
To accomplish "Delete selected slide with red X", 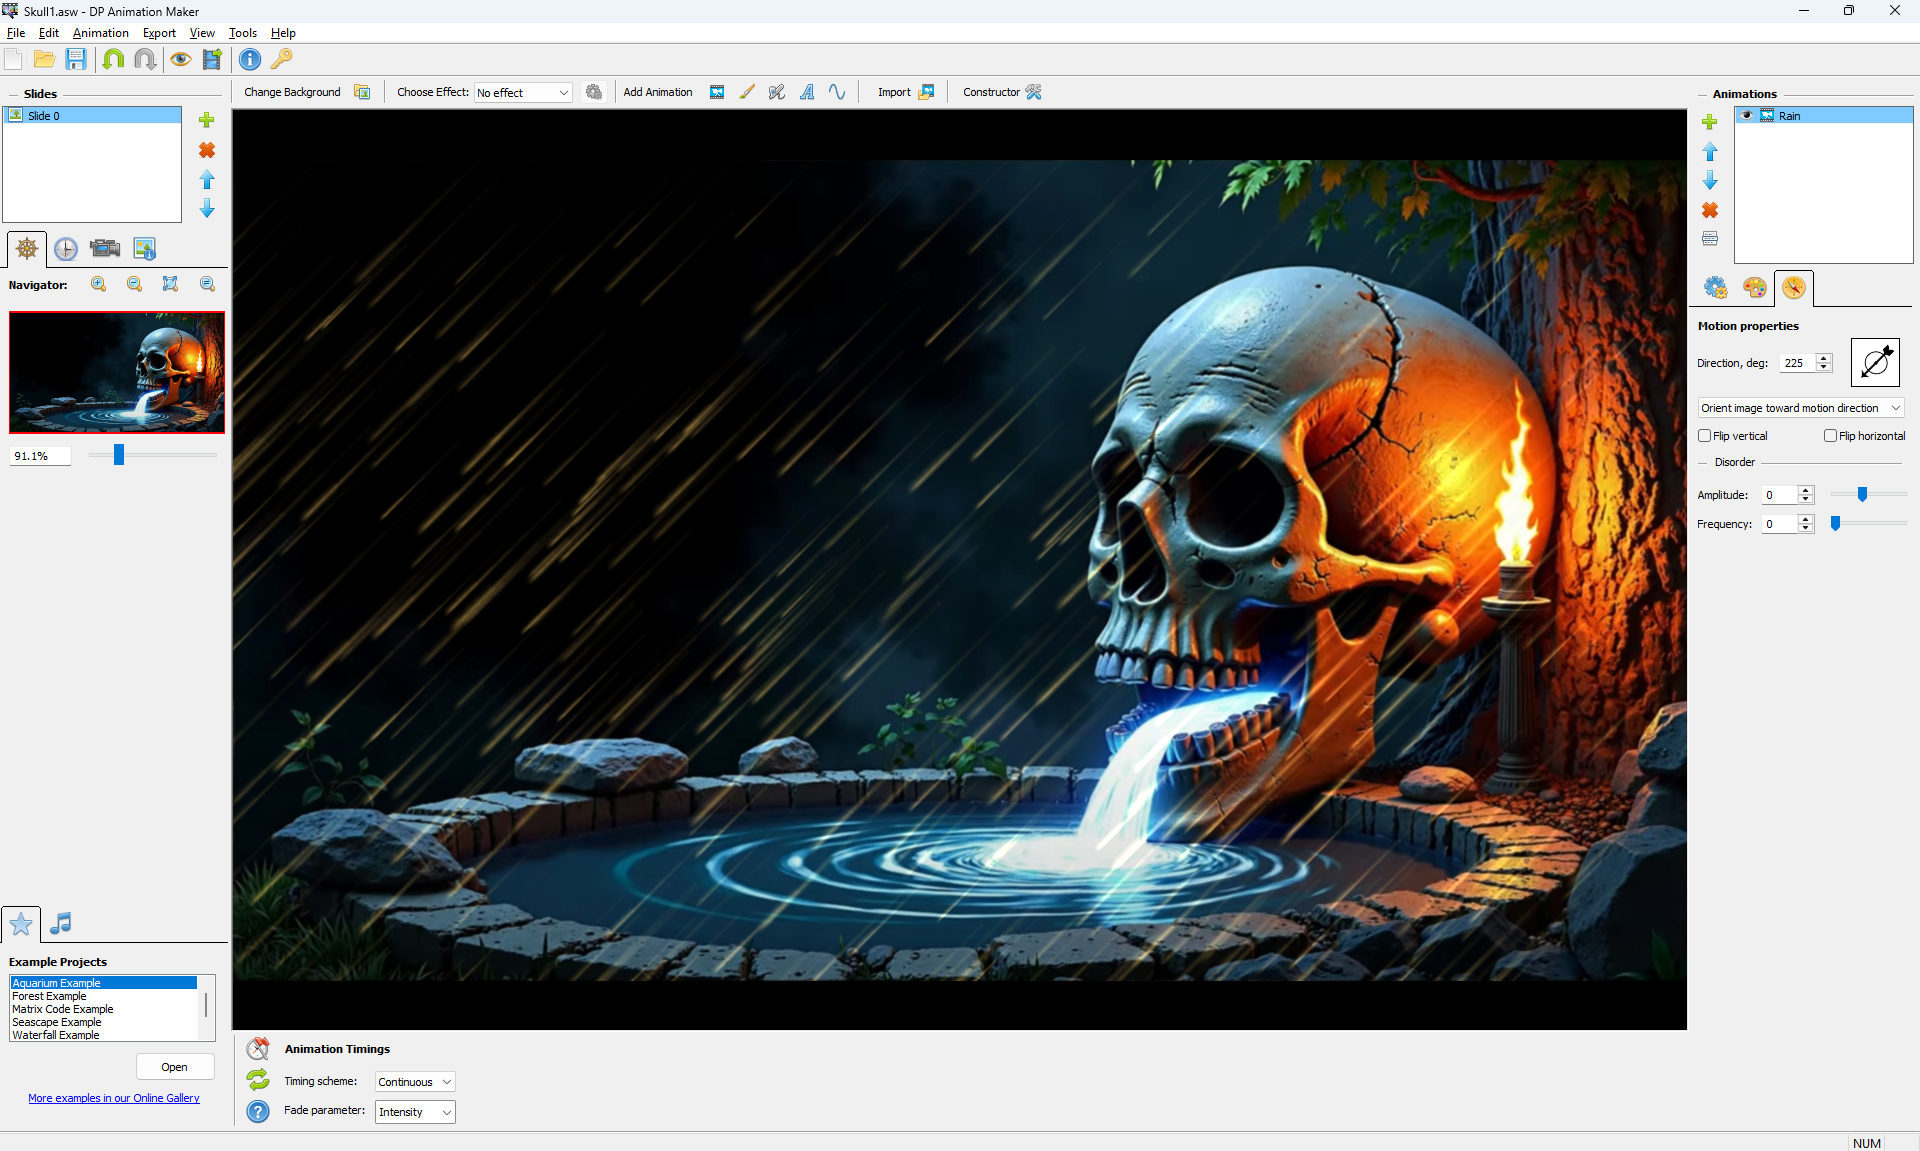I will (x=207, y=150).
